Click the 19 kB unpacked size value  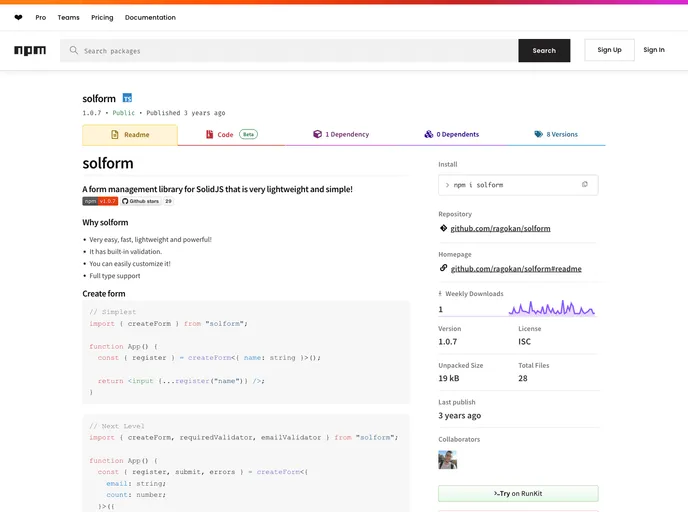[x=449, y=378]
